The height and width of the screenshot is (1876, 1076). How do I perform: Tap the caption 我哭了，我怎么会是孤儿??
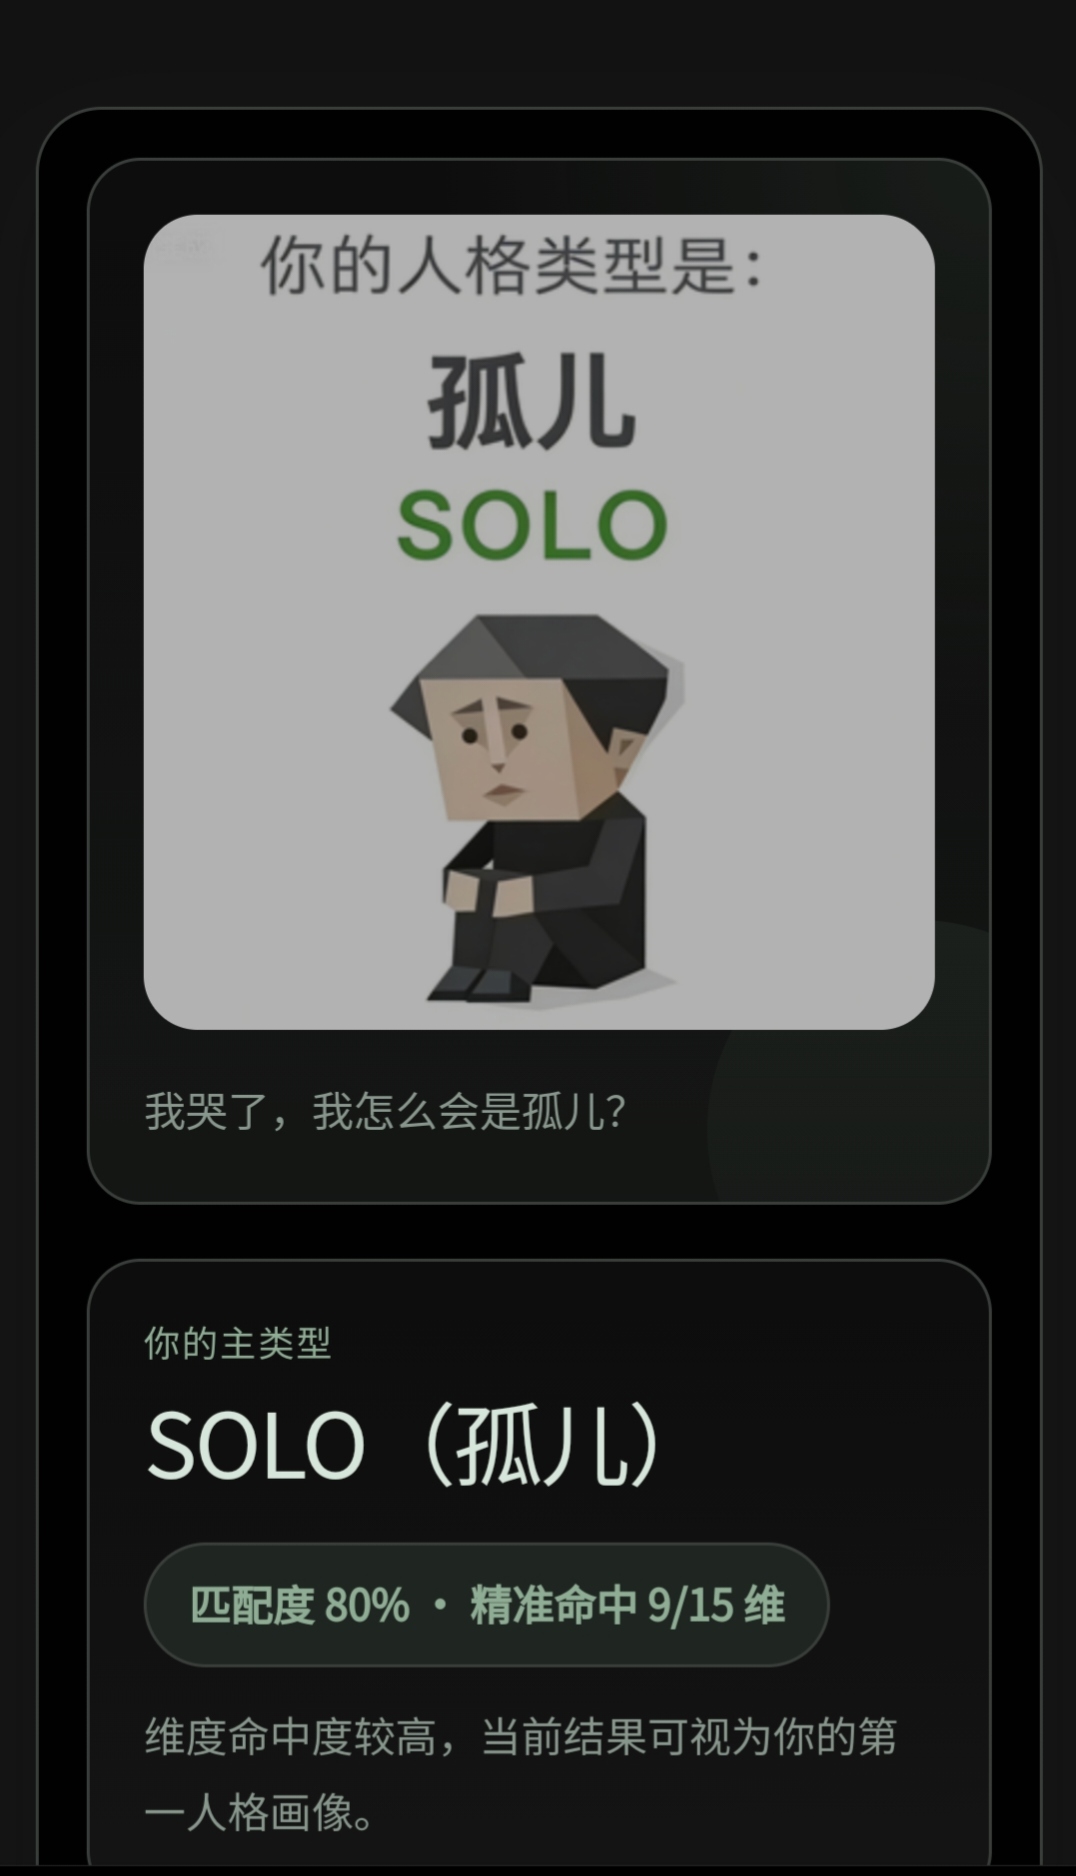click(x=385, y=1111)
